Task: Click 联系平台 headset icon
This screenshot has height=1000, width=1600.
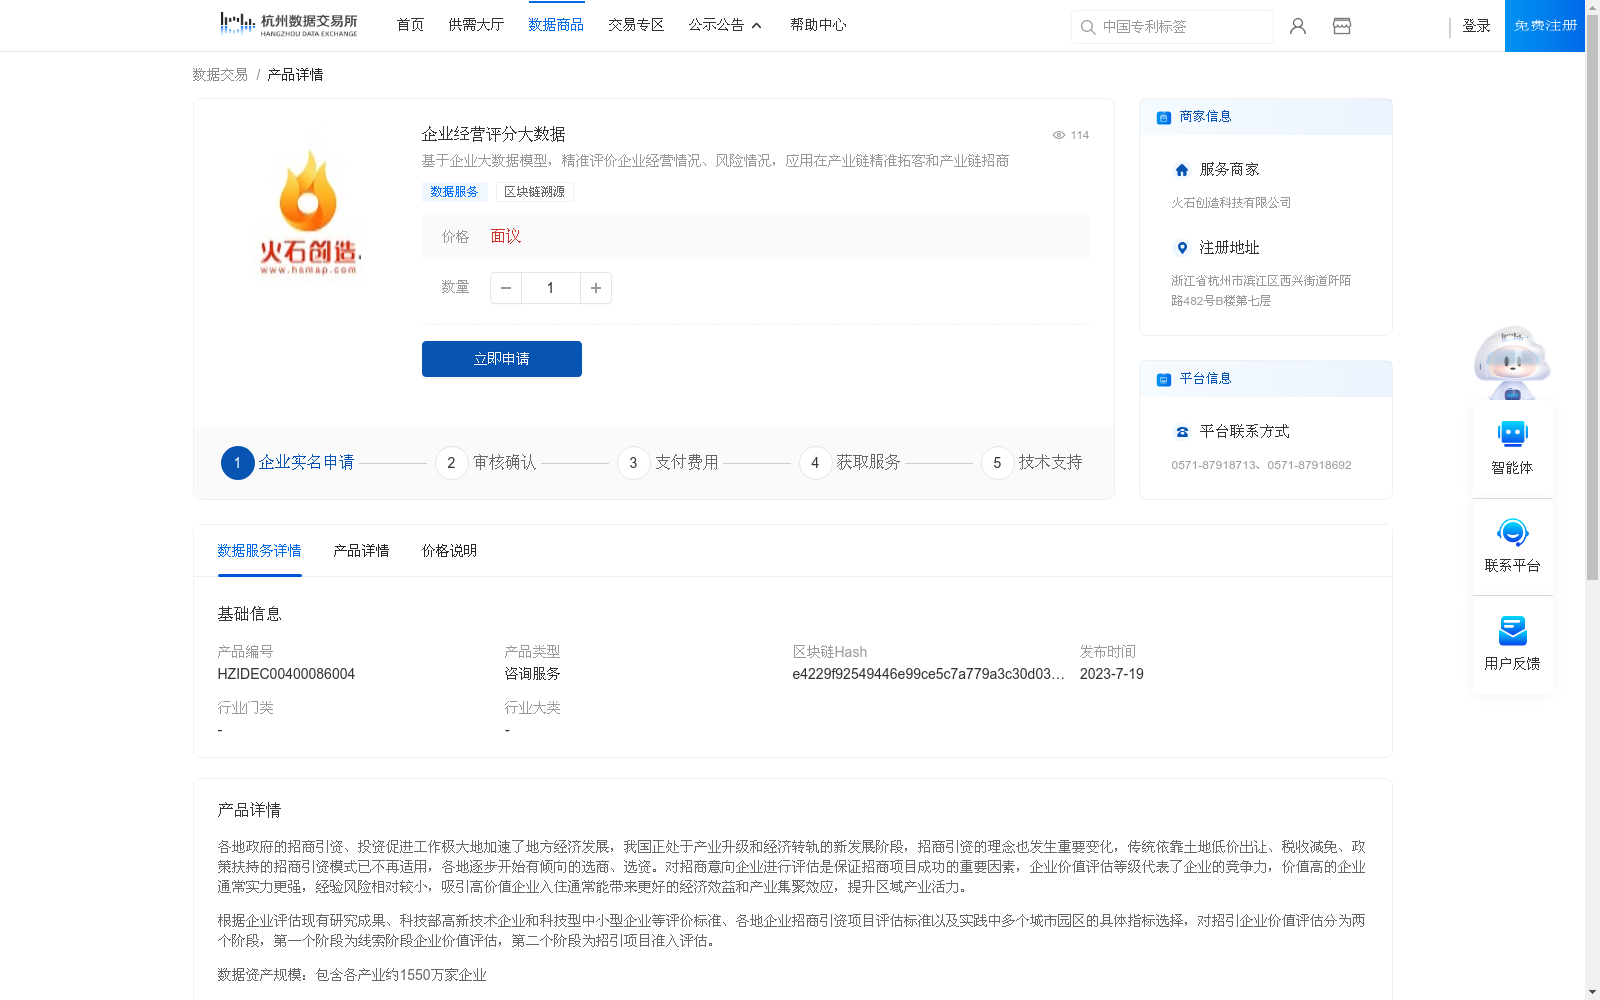Action: (x=1512, y=532)
